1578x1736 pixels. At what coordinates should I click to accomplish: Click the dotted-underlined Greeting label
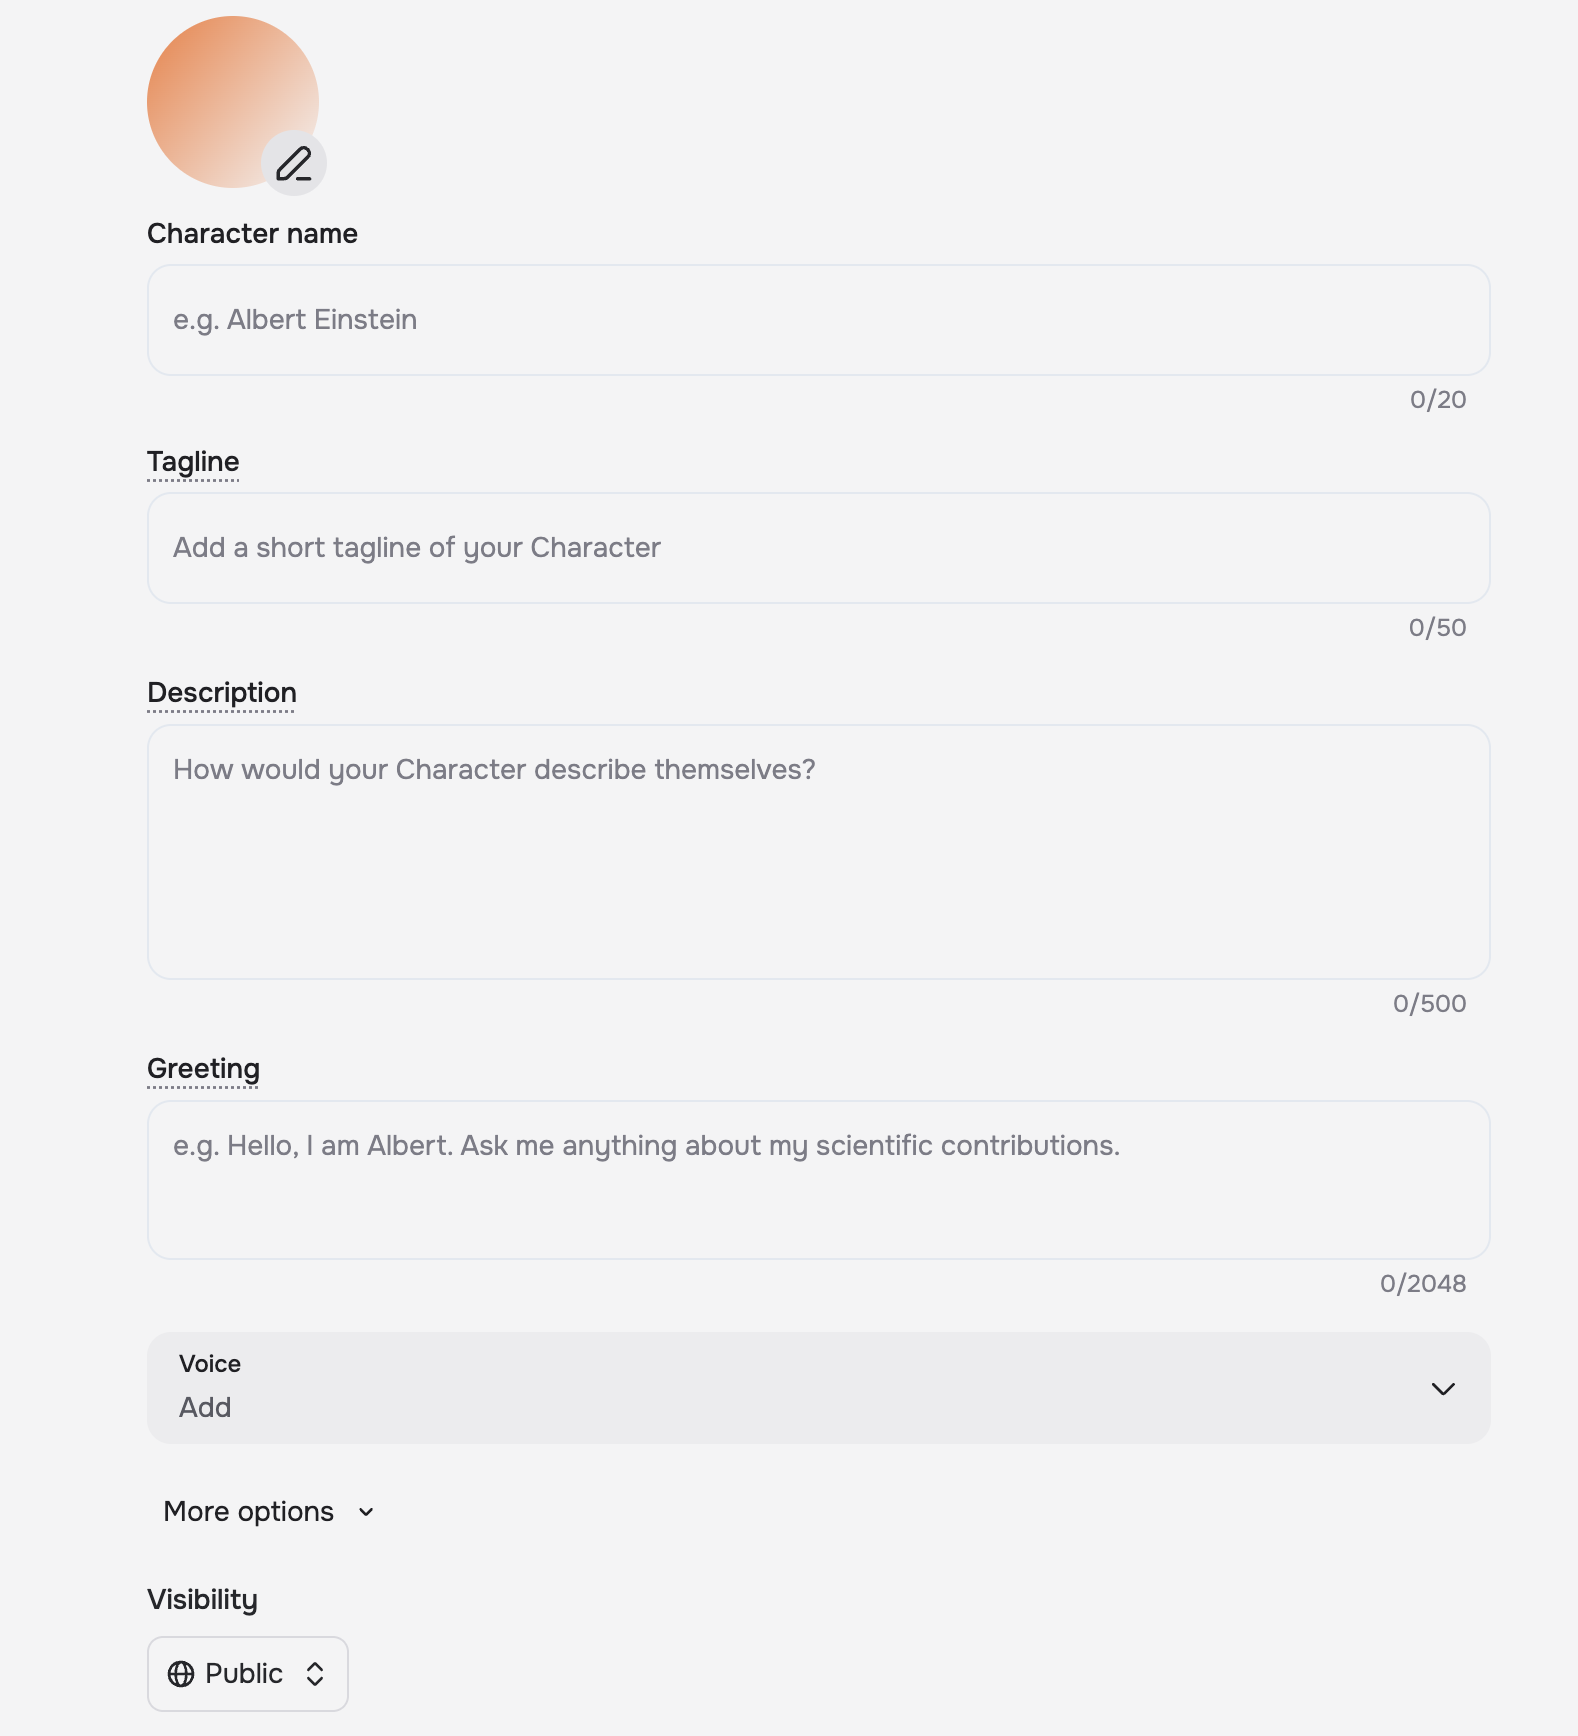pyautogui.click(x=203, y=1069)
